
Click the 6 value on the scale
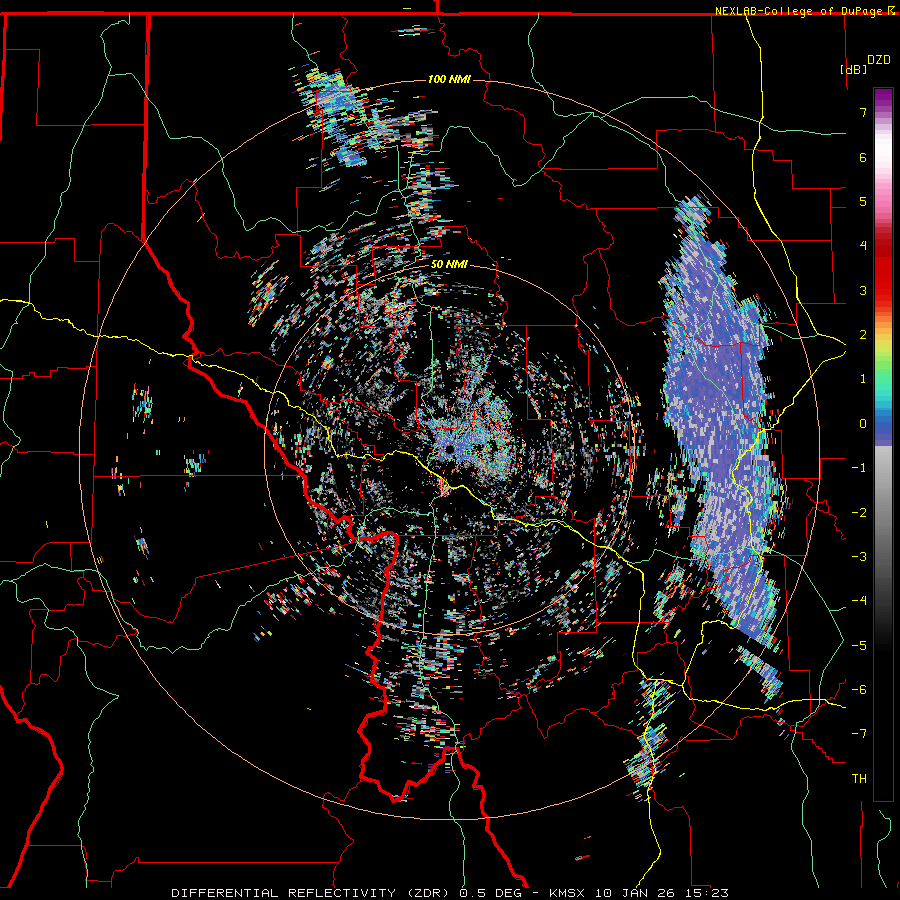863,157
